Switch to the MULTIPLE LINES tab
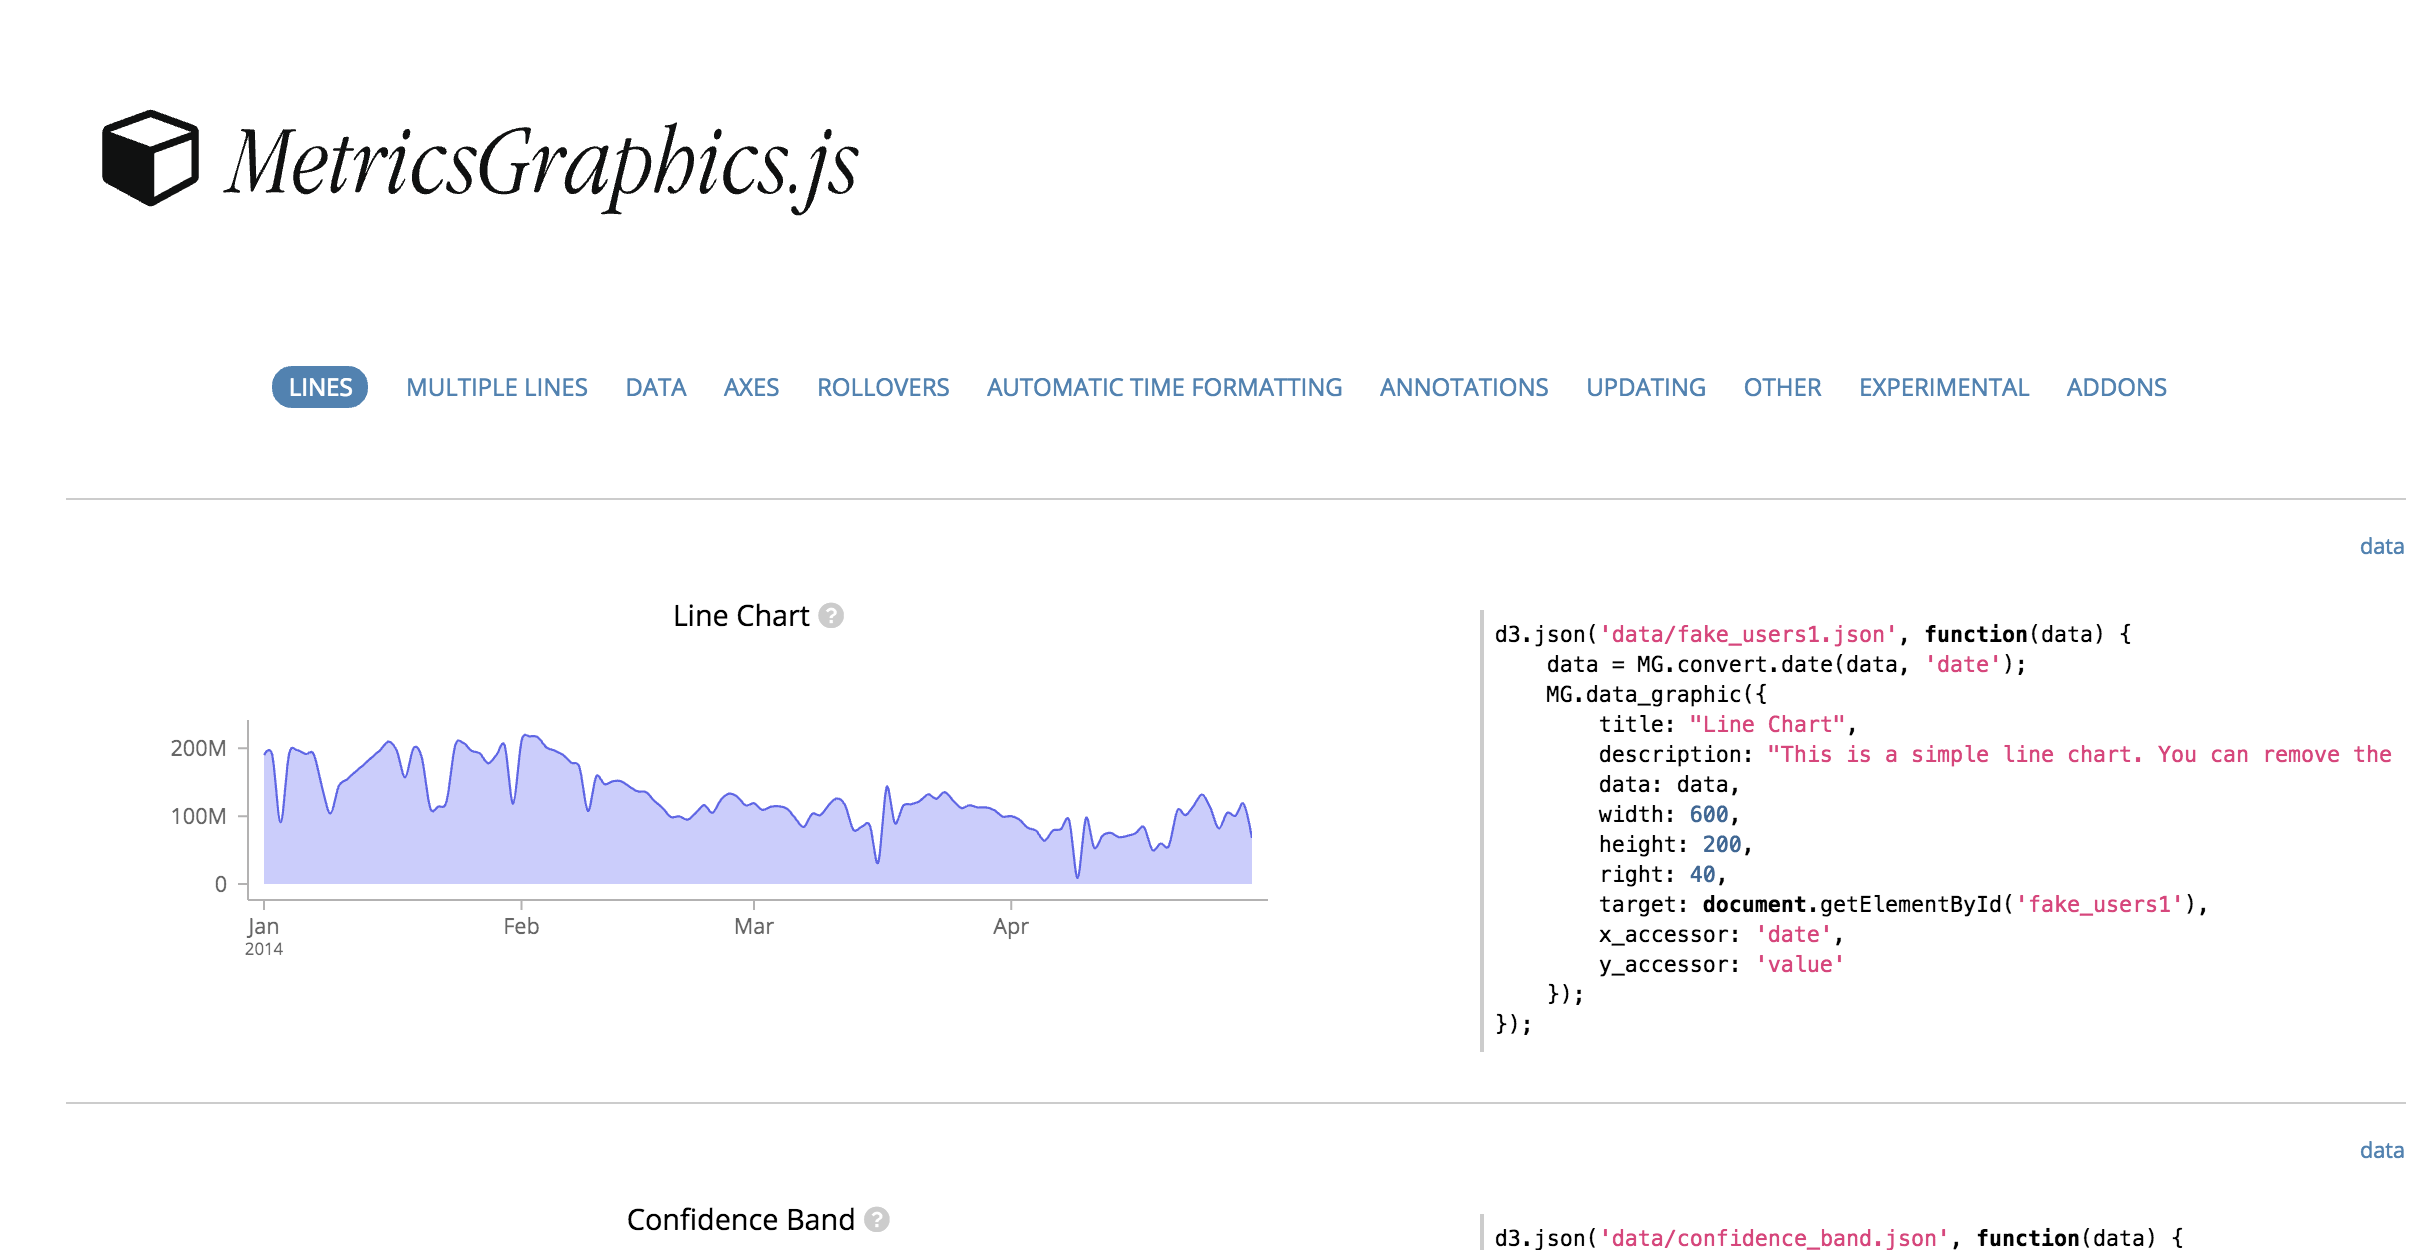 pyautogui.click(x=497, y=387)
